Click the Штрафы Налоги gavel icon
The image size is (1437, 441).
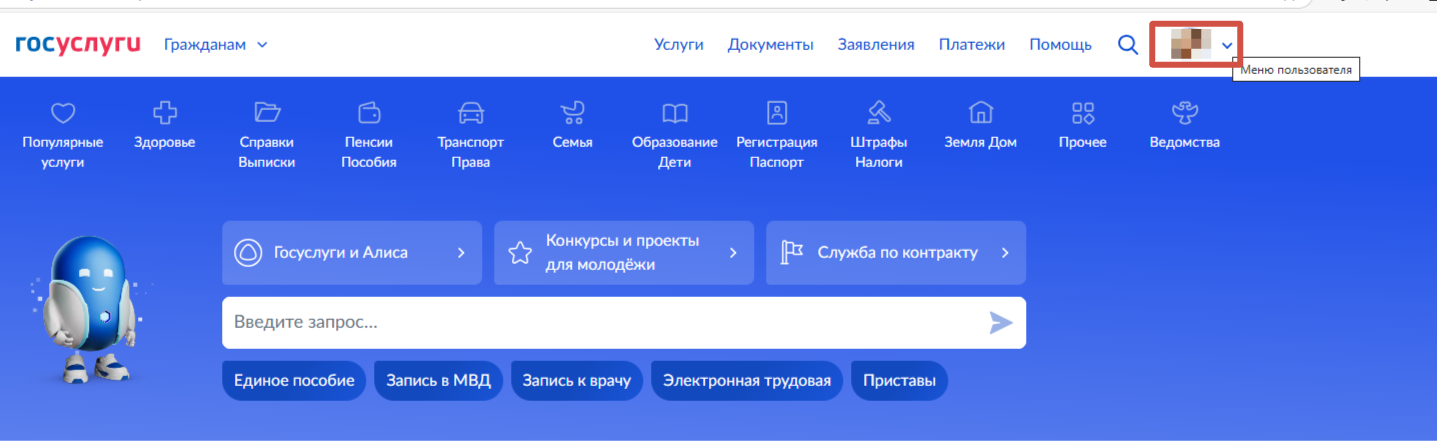click(x=878, y=112)
